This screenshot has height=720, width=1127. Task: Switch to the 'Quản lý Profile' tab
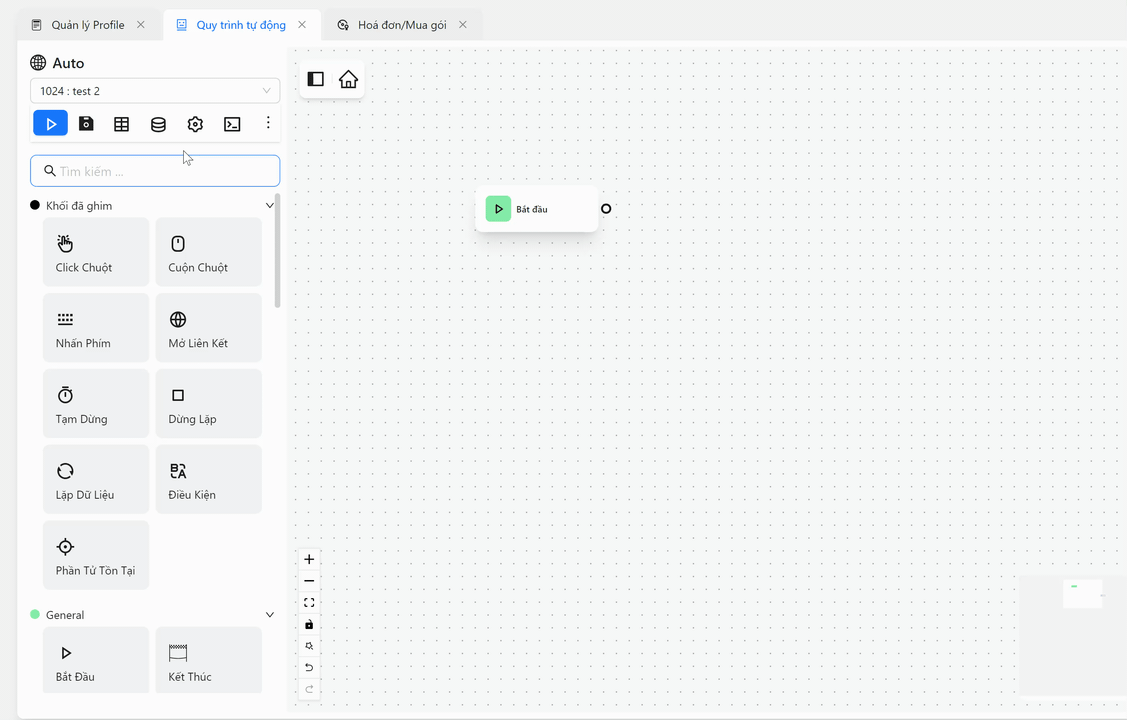coord(88,23)
